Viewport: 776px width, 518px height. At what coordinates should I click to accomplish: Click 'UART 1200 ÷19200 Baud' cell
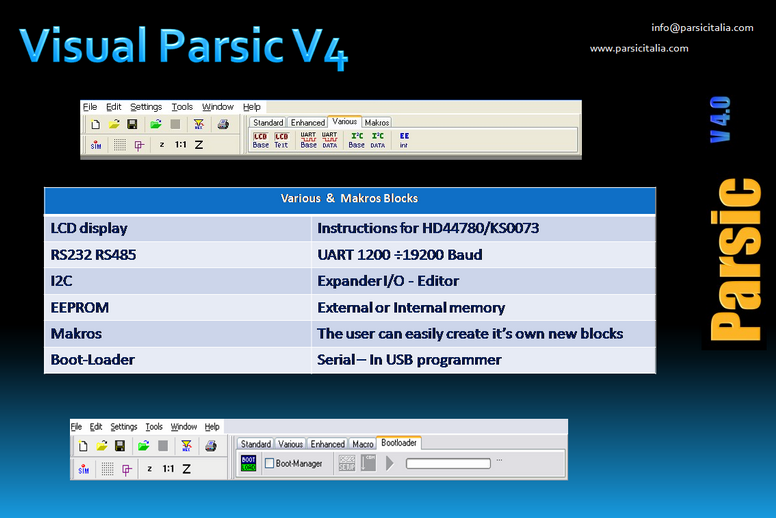point(484,255)
